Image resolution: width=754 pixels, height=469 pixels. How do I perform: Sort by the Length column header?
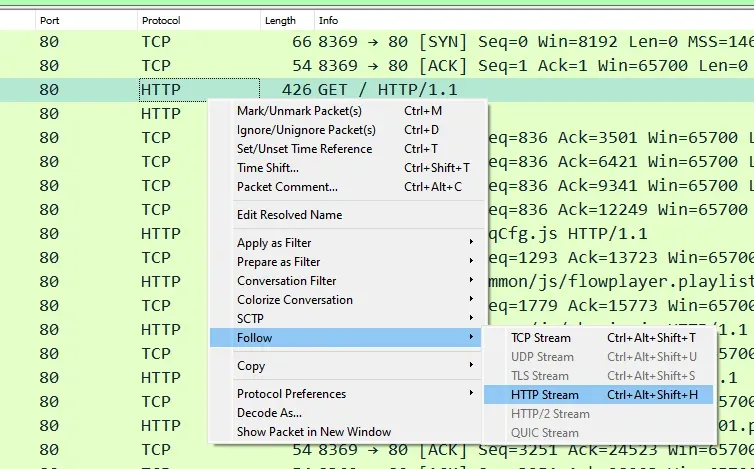(288, 21)
